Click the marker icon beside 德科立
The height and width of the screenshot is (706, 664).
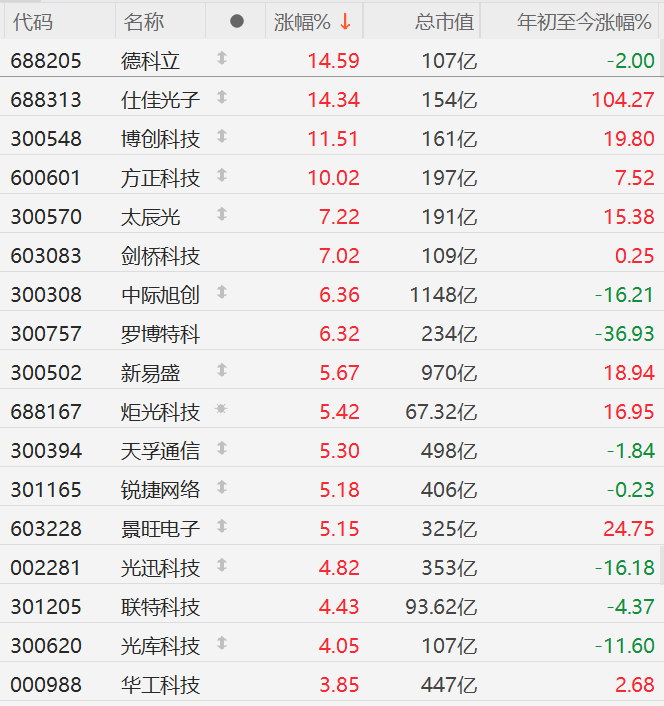tap(221, 58)
